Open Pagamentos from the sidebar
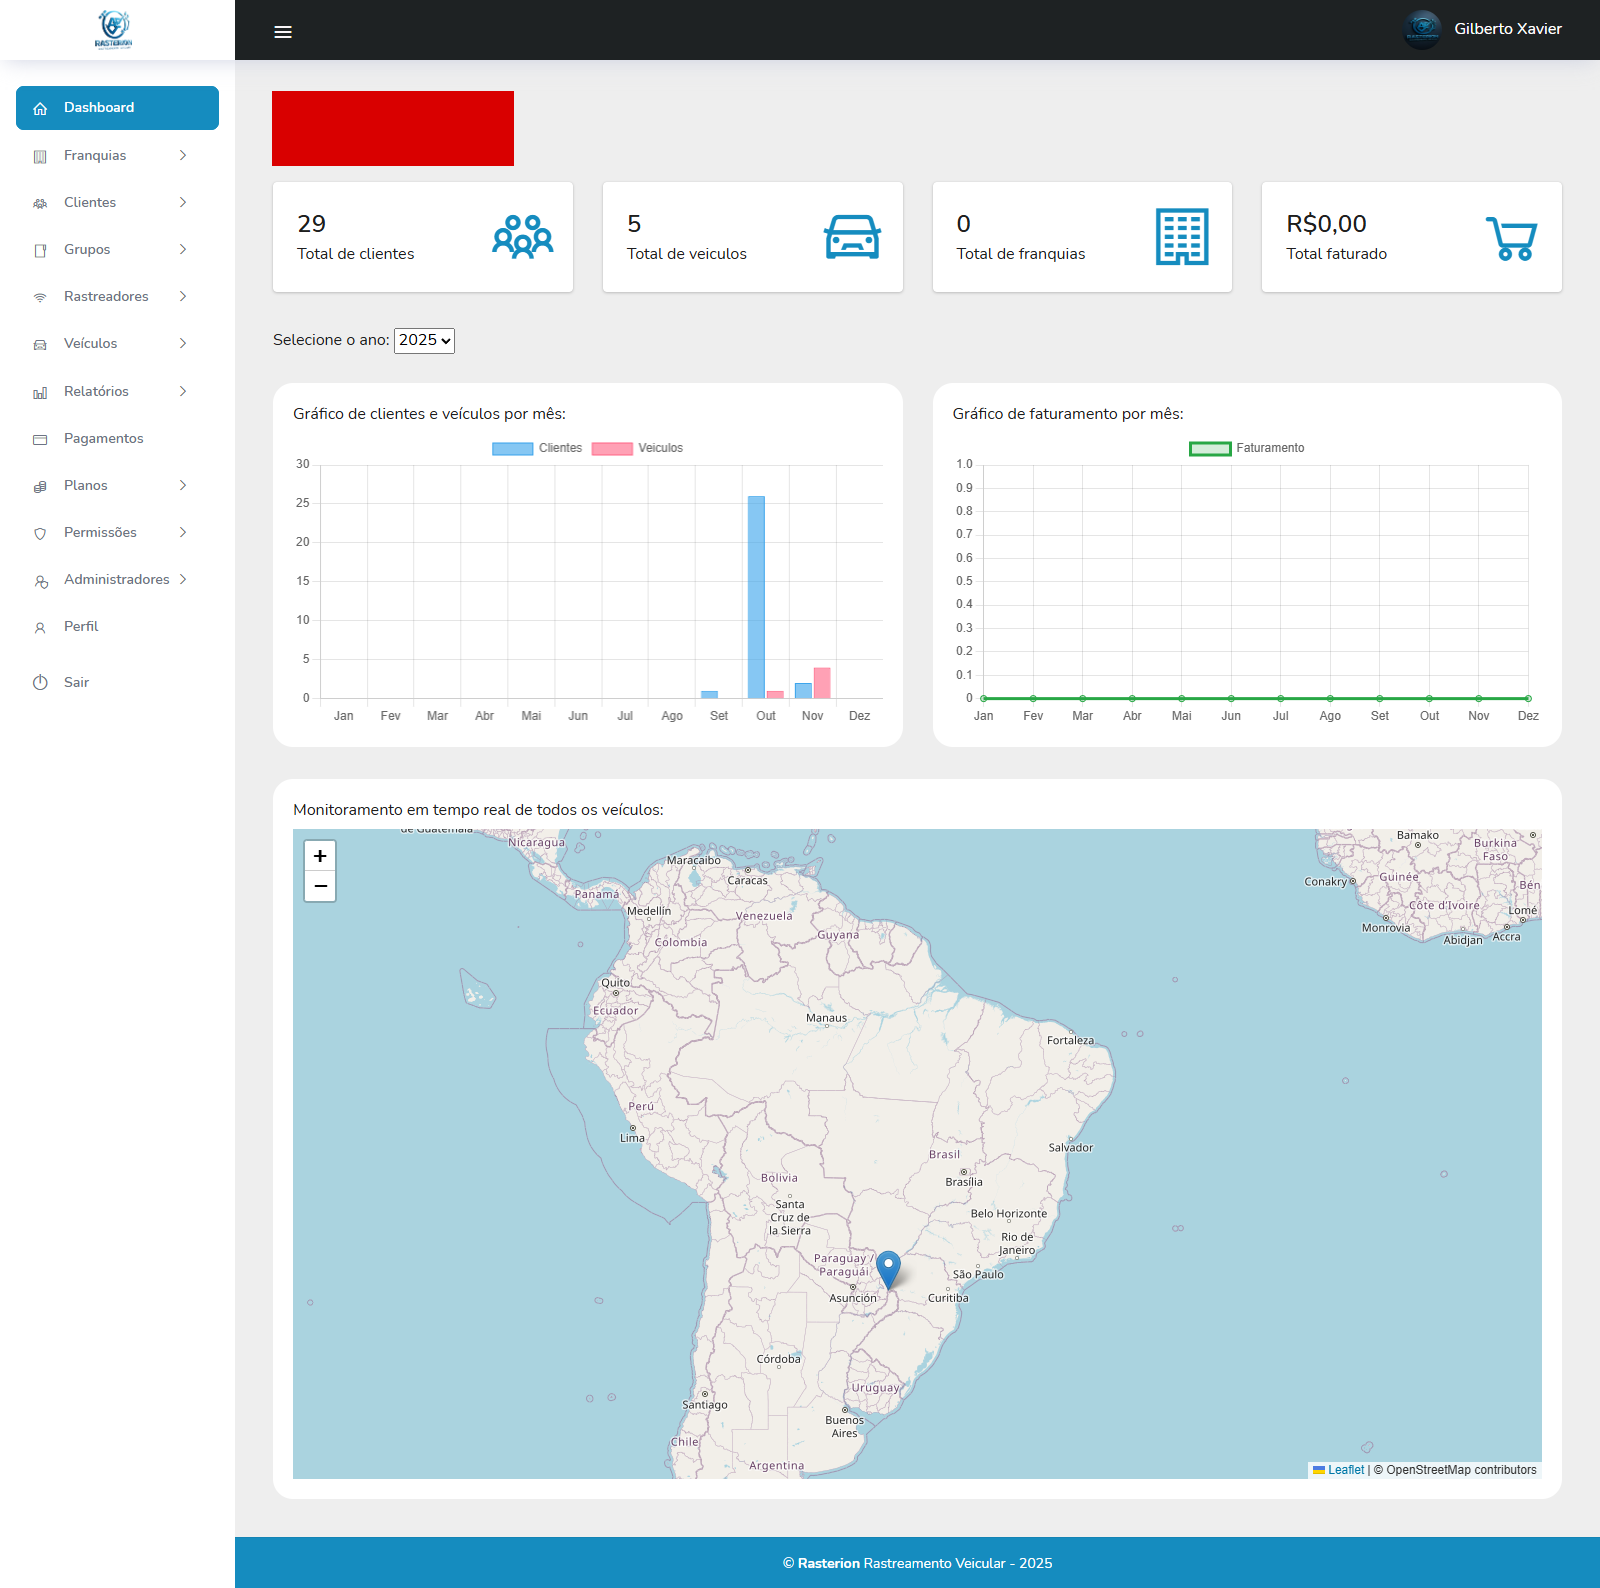 (103, 438)
